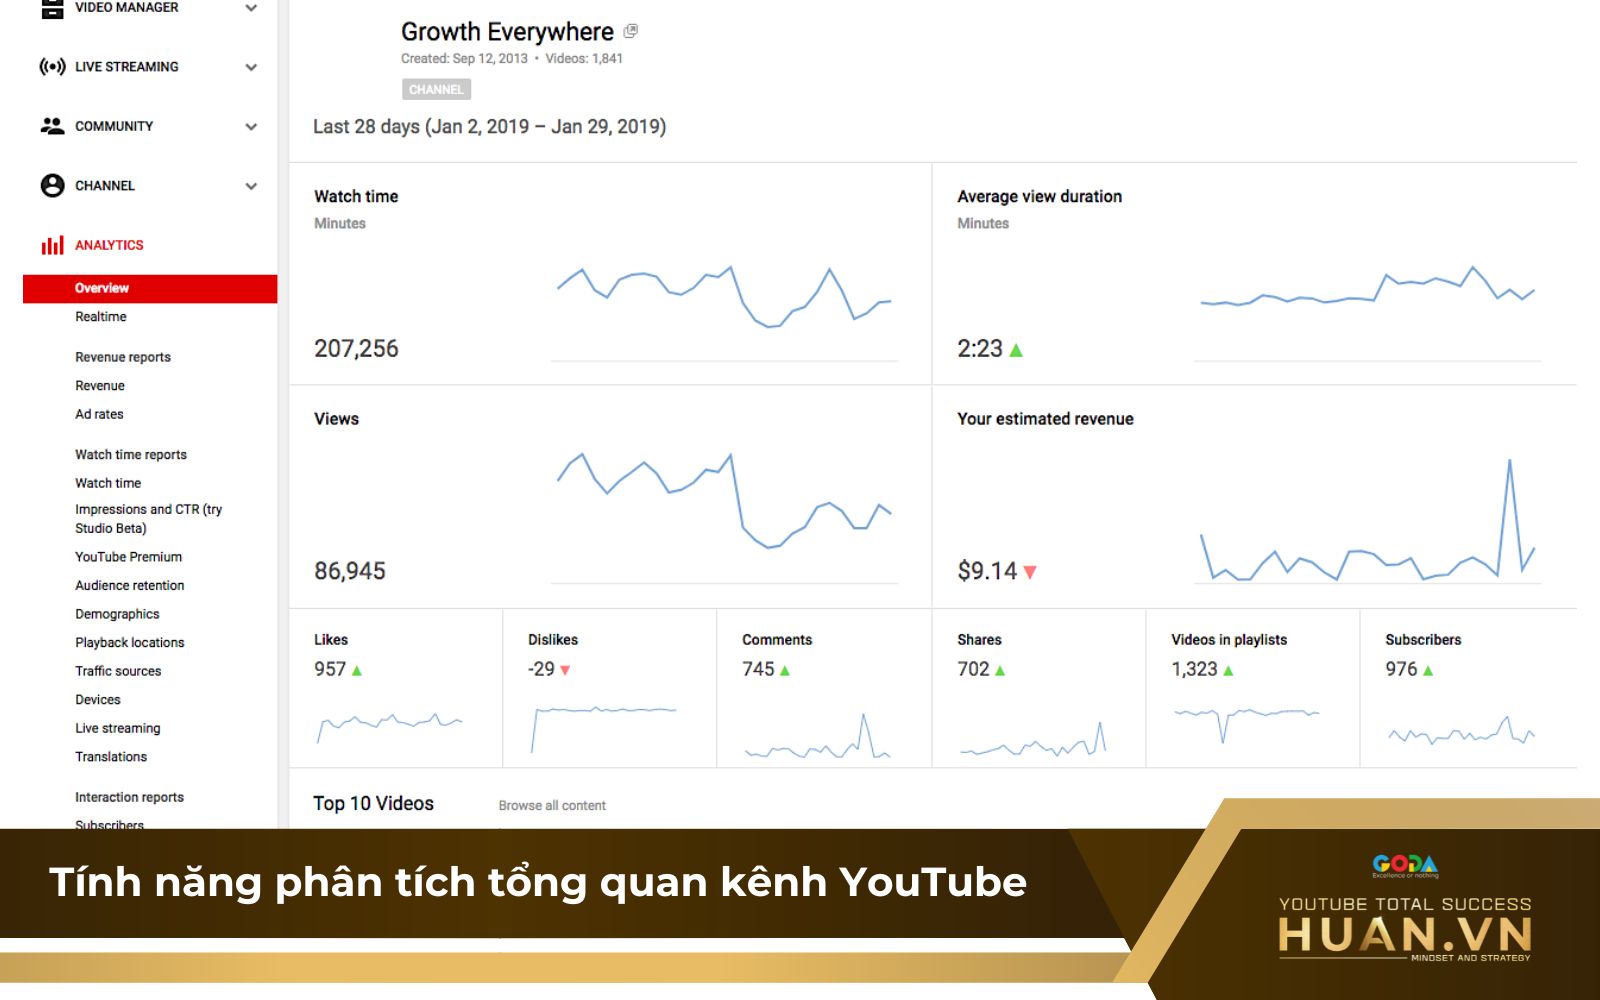
Task: Click the Shares sparkline chart
Action: [1033, 739]
